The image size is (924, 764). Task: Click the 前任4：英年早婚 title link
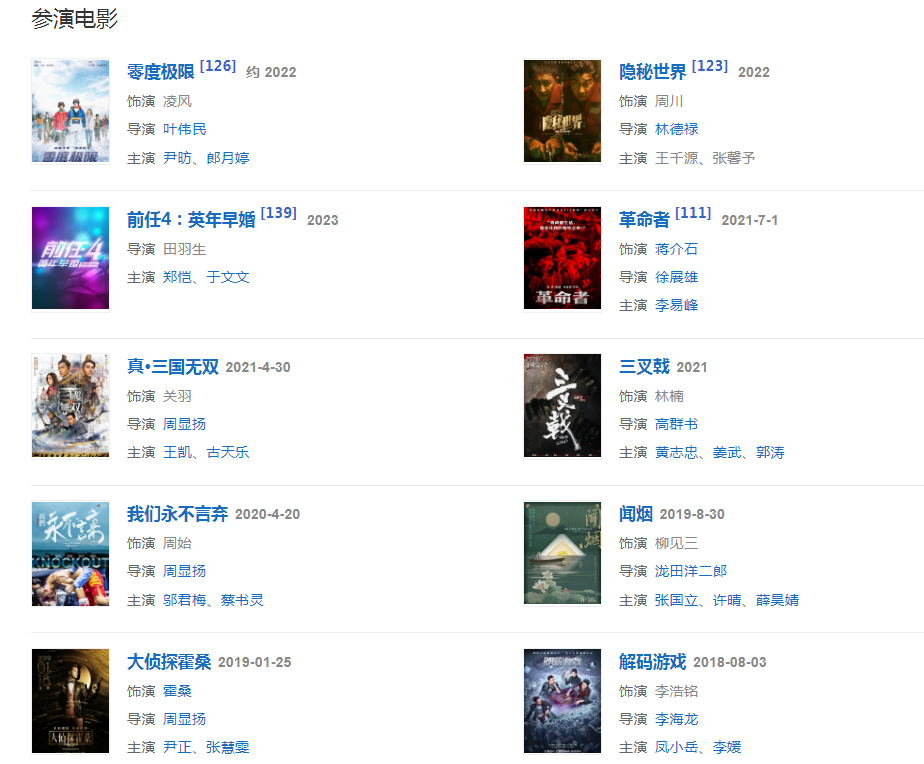tap(191, 220)
